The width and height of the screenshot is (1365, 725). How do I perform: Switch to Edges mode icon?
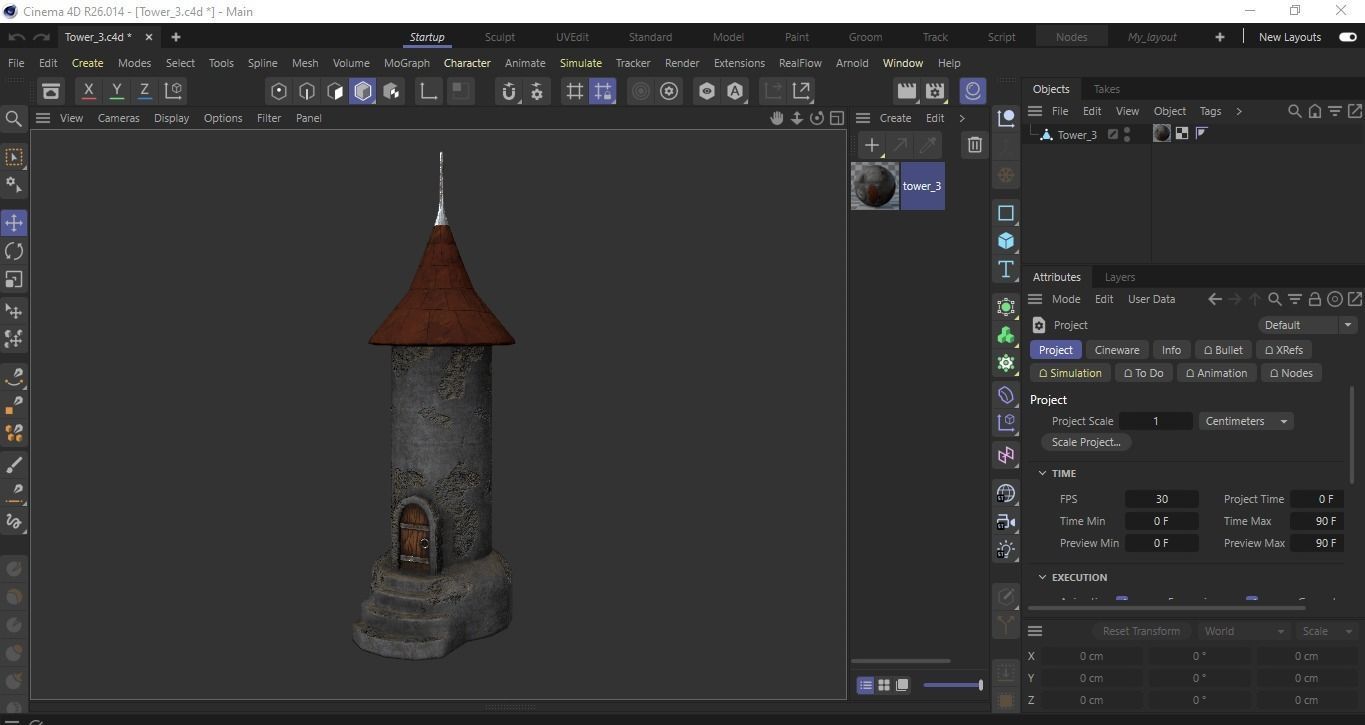[x=307, y=91]
